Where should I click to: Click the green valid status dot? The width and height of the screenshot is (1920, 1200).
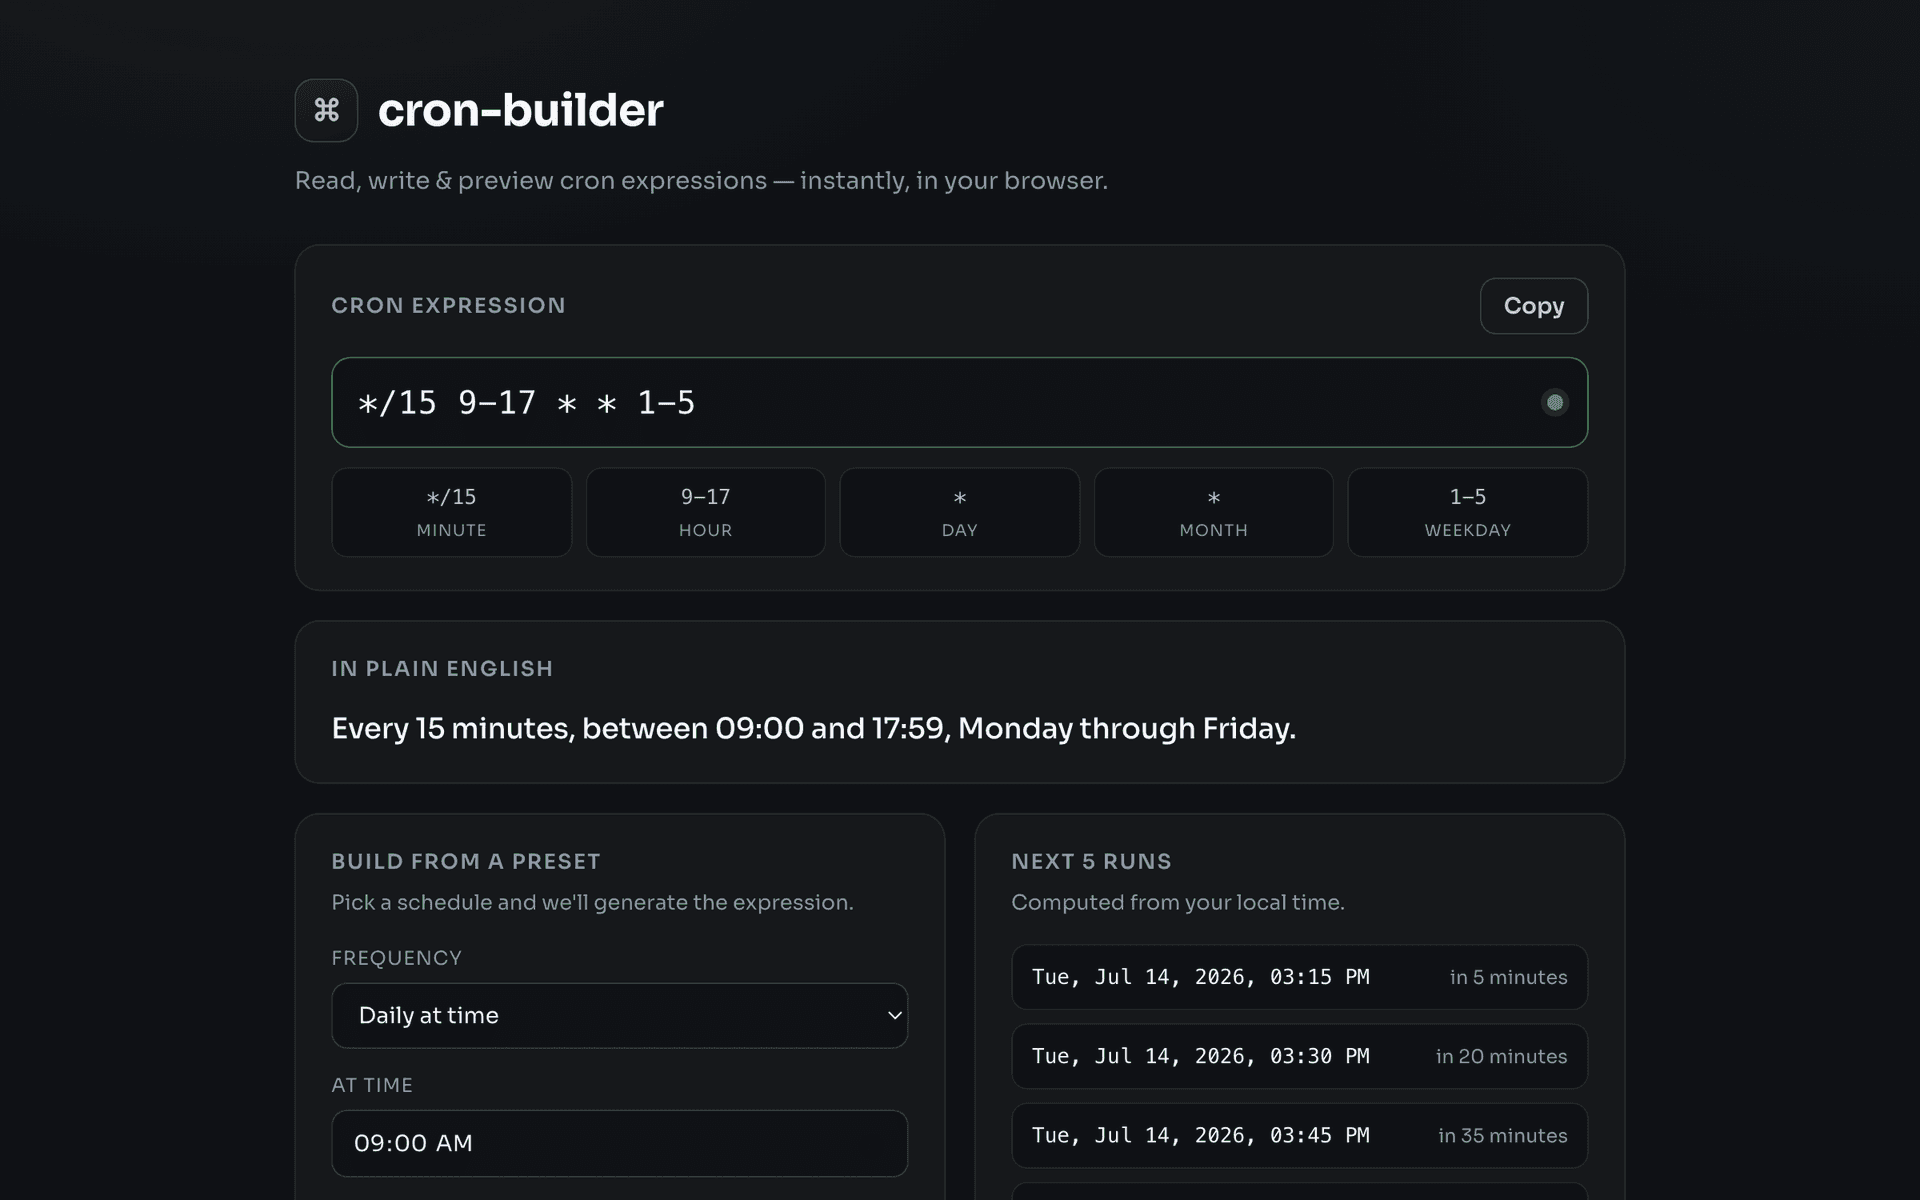point(1554,402)
